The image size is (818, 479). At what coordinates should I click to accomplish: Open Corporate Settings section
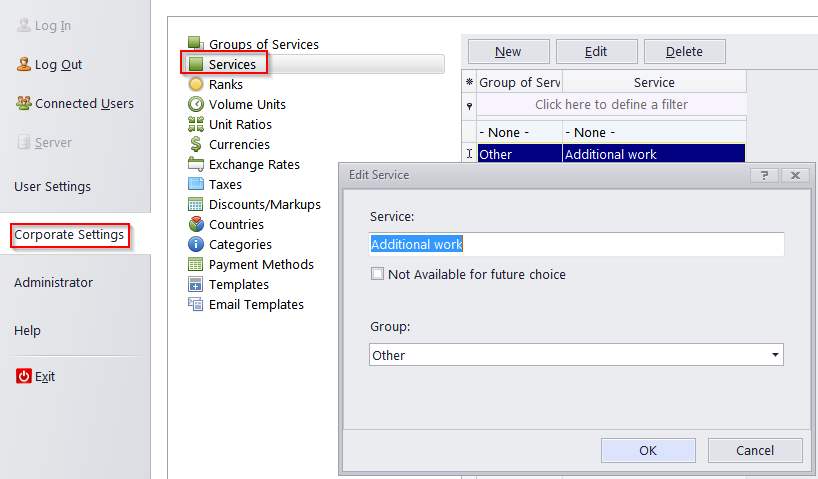69,235
